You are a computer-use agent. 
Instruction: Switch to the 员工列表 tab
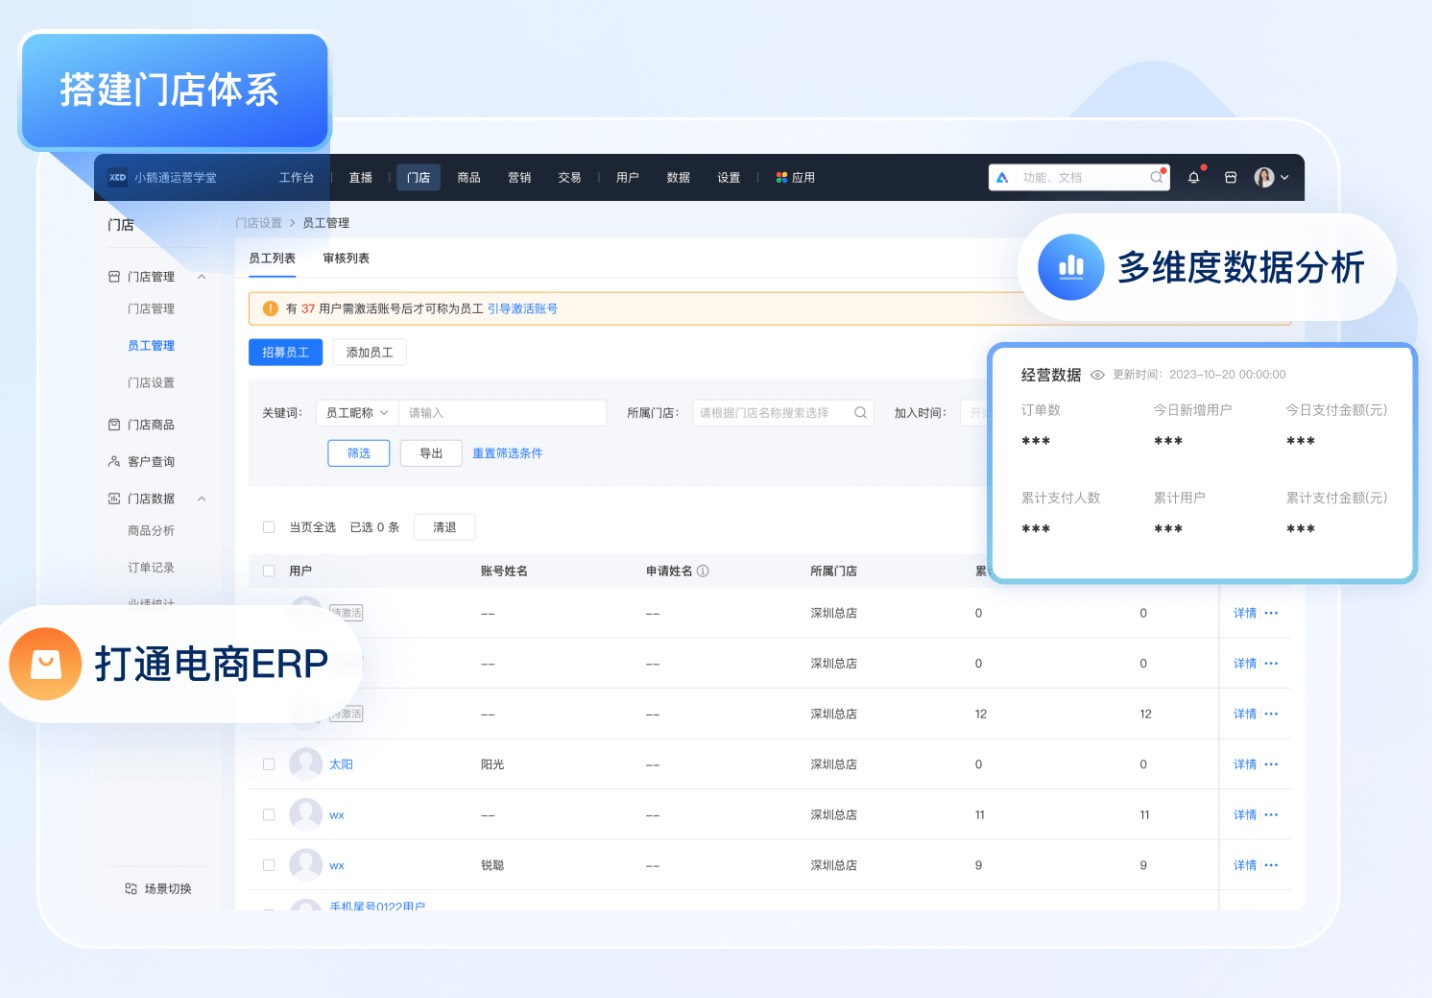tap(272, 259)
